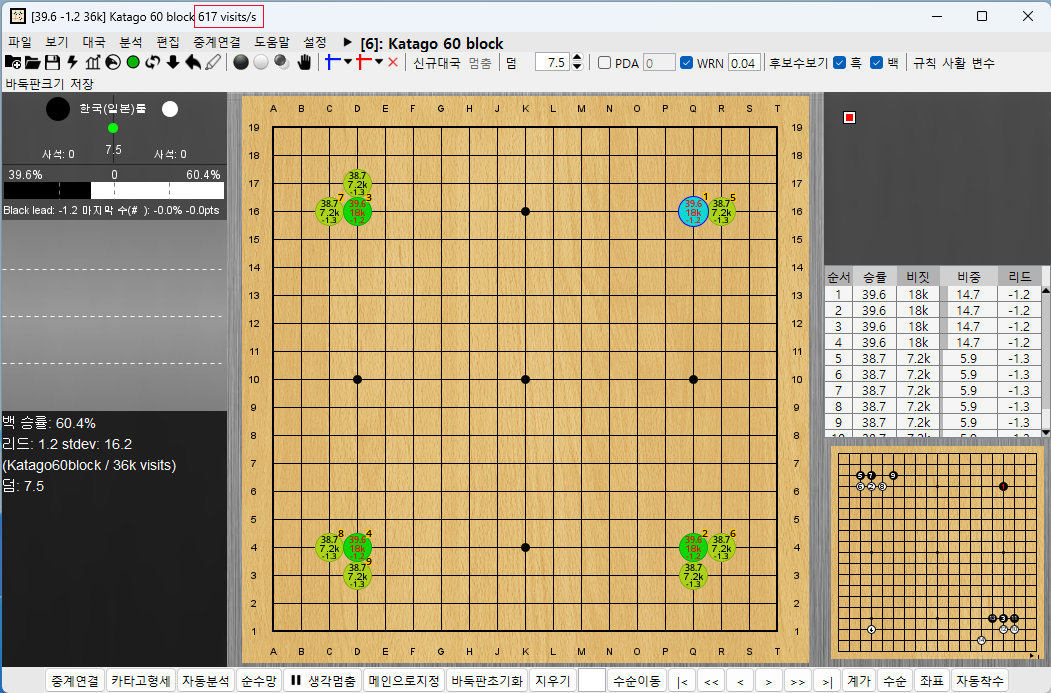Toggle the WRN checkbox
1051x693 pixels.
coord(686,63)
